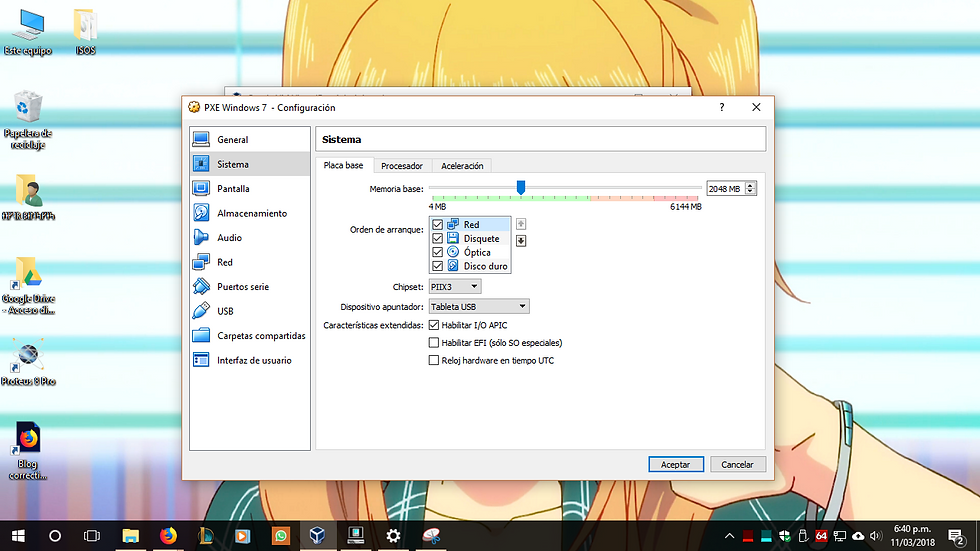Select the ISOS folder desktop icon
The width and height of the screenshot is (980, 551).
point(85,32)
